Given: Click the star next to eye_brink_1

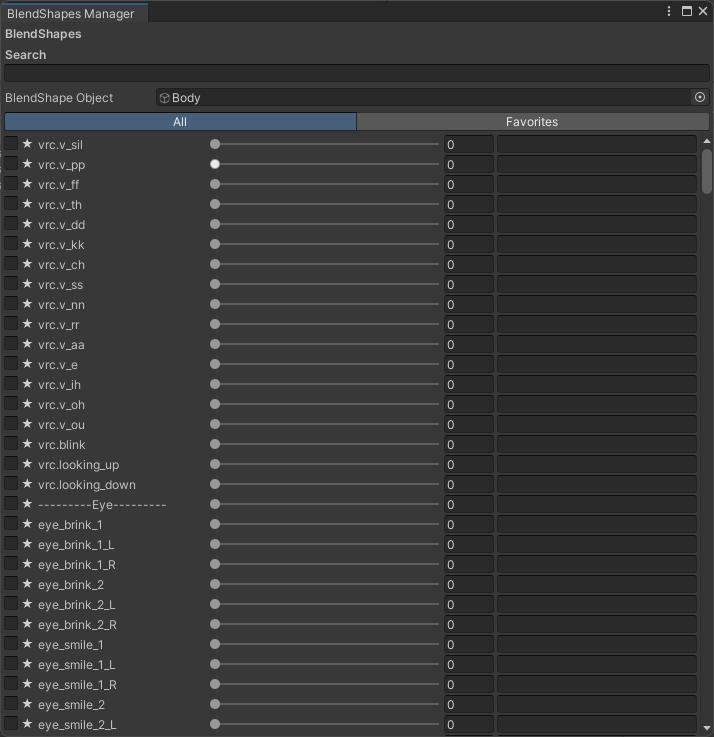Looking at the screenshot, I should click(x=27, y=525).
